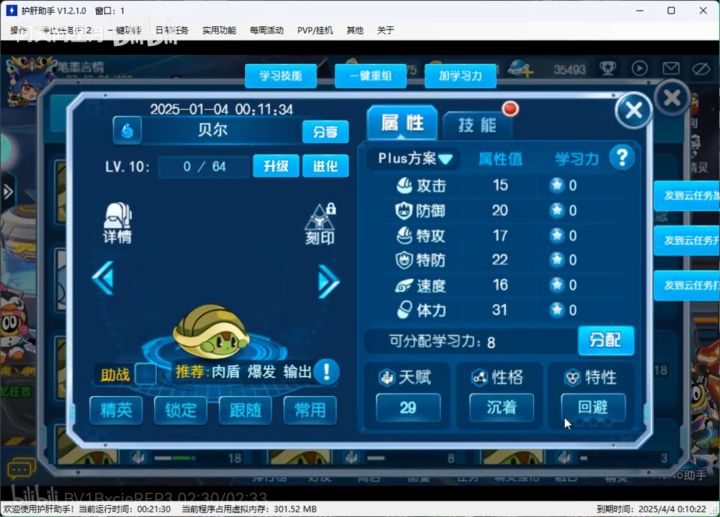Screen dimensions: 720x517
Task: Expand the Plus方案 dropdown
Action: (x=413, y=159)
